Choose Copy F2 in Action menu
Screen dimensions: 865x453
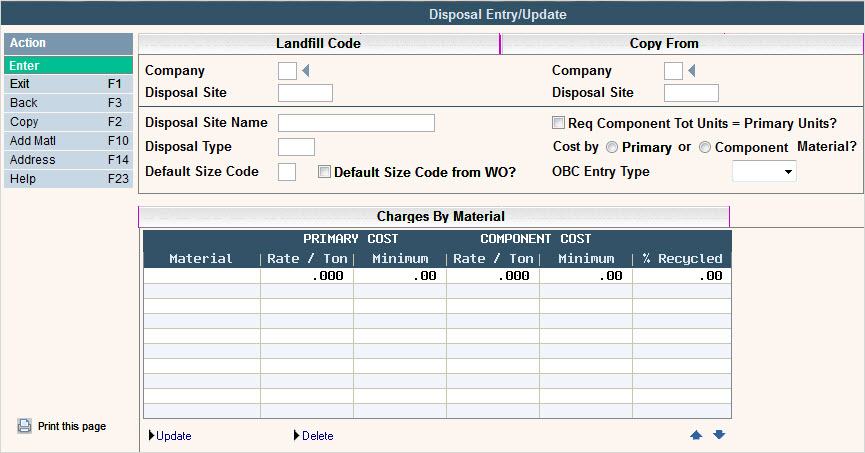[68, 122]
